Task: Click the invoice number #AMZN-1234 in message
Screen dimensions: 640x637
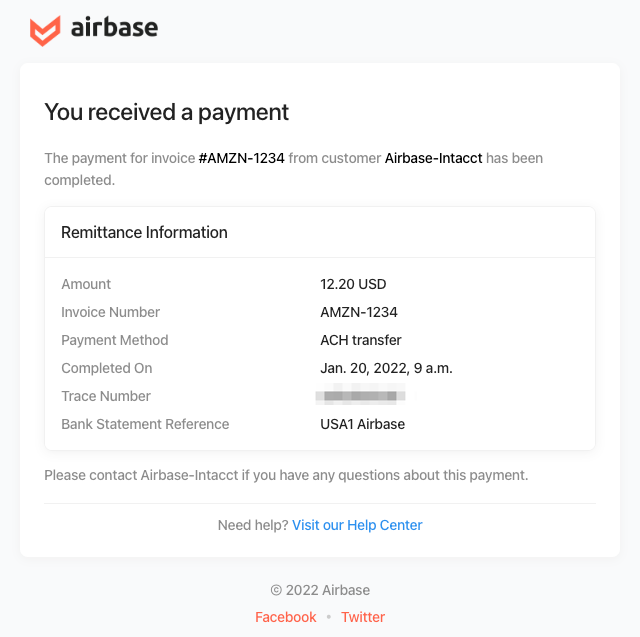Action: tap(242, 158)
